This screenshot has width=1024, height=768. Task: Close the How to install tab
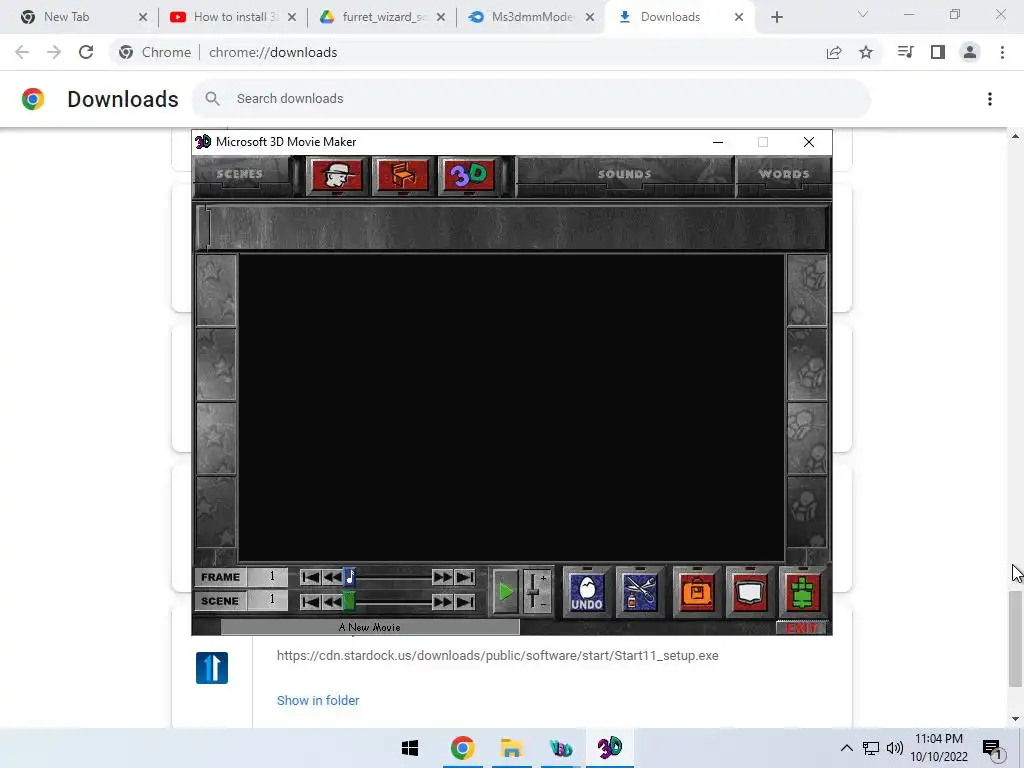click(292, 17)
